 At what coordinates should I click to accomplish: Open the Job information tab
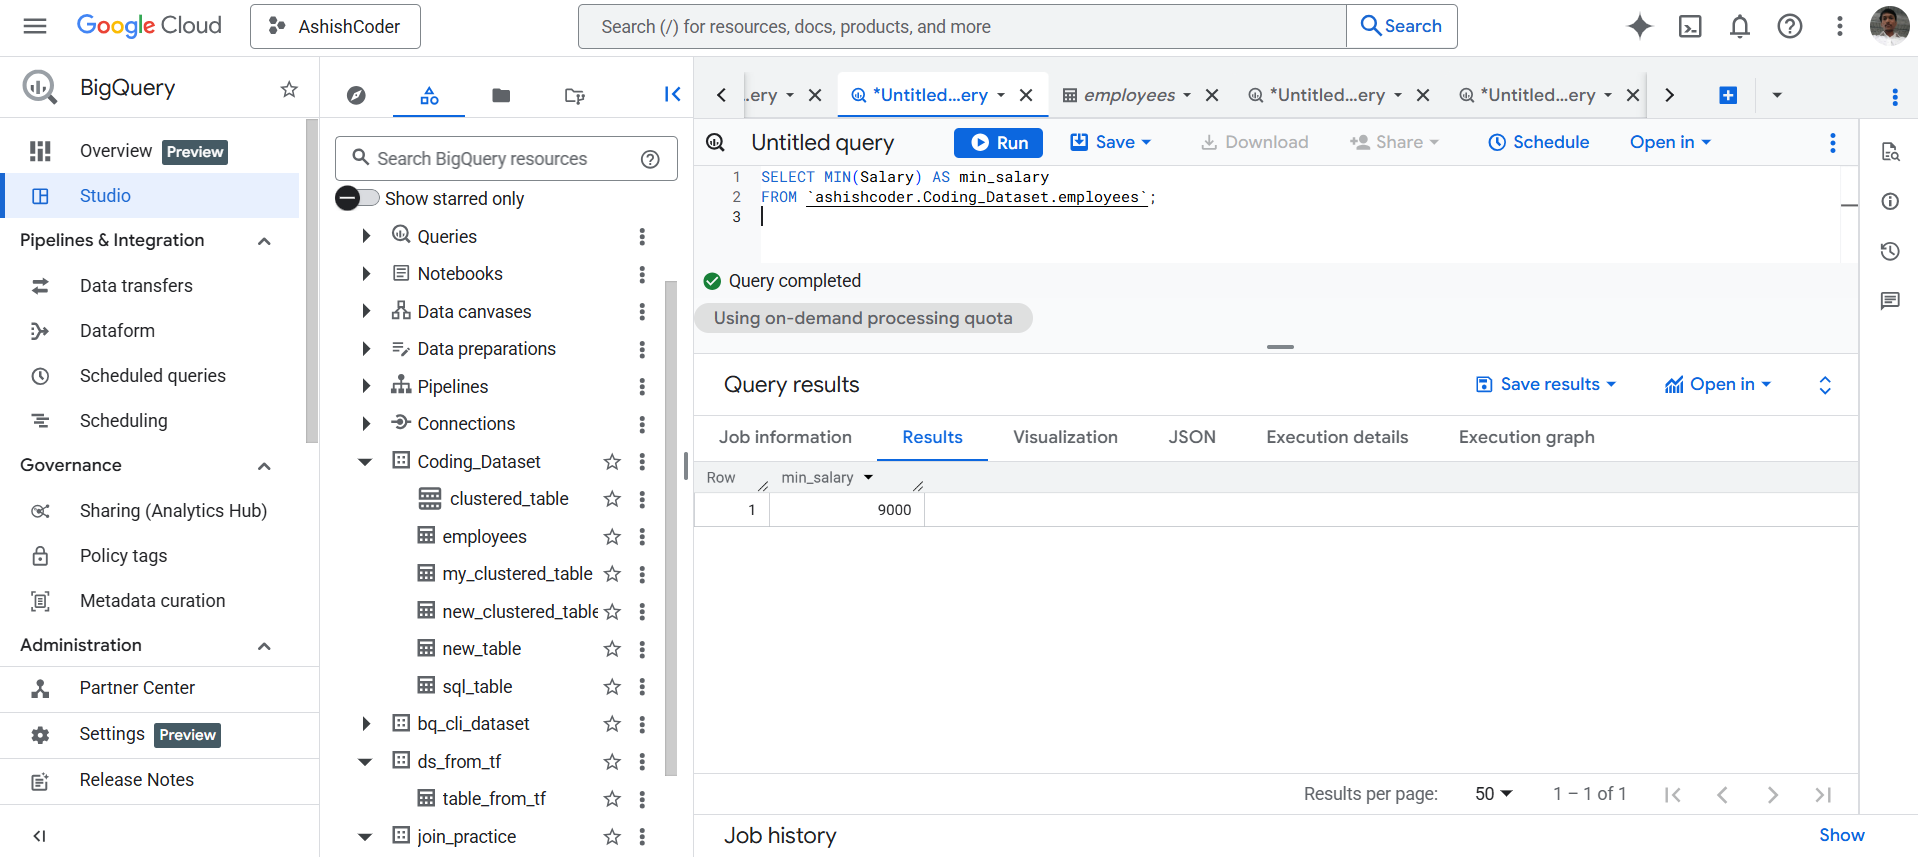pos(785,437)
